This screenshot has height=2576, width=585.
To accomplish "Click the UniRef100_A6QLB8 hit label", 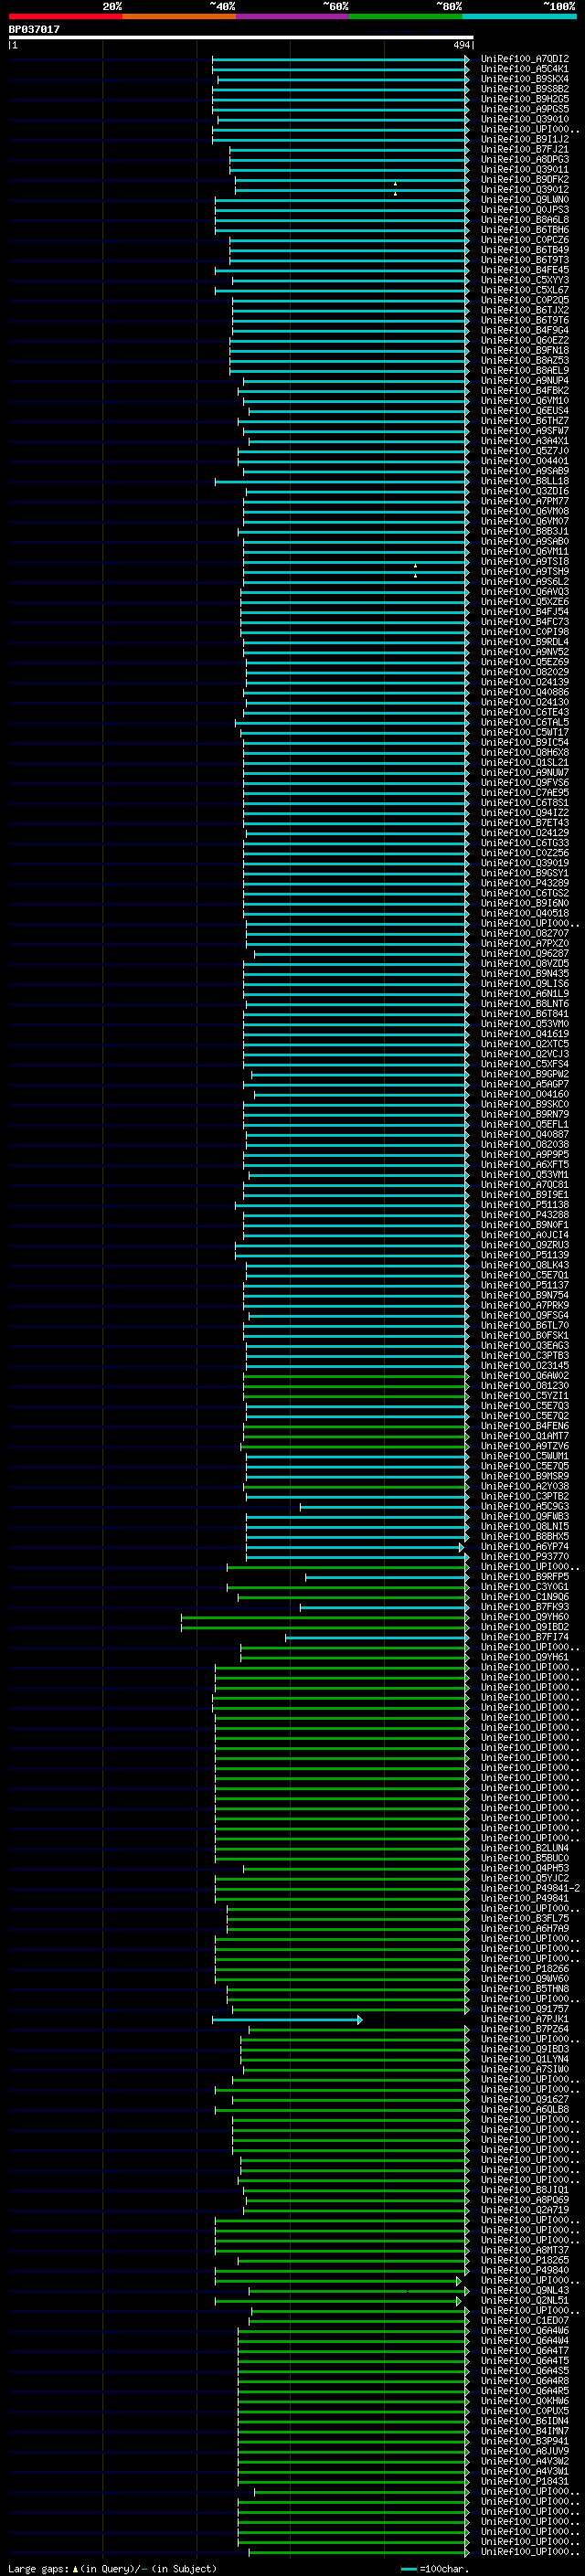I will tap(525, 2109).
